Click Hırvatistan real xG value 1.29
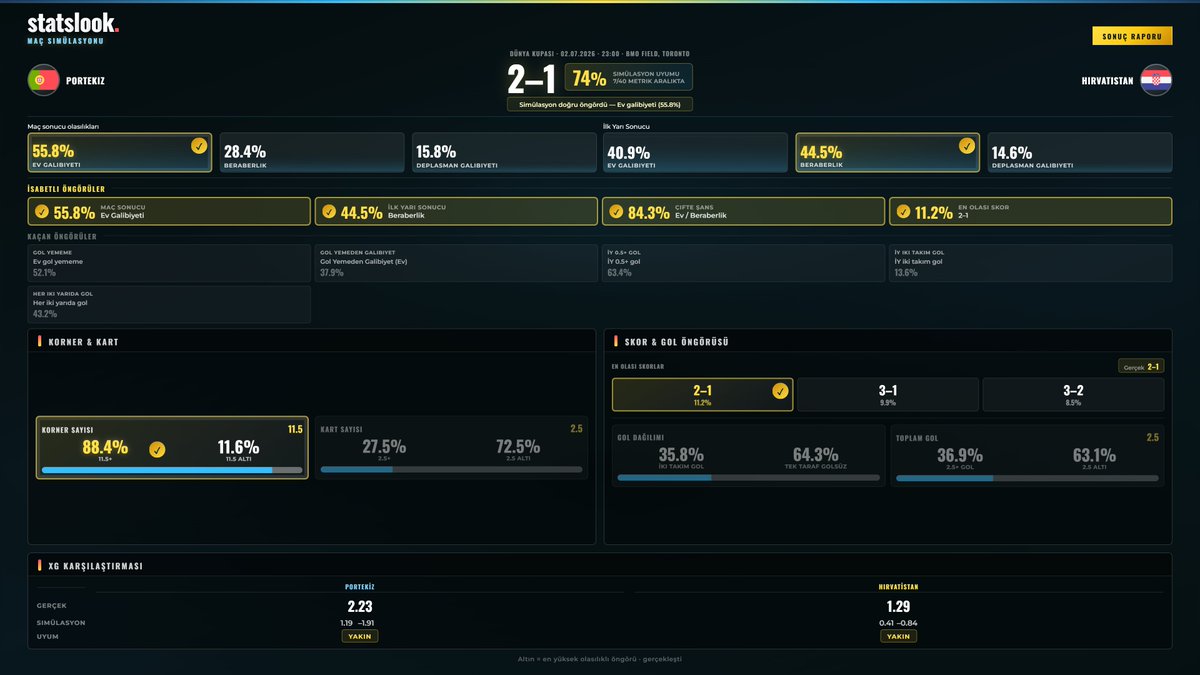This screenshot has height=675, width=1200. [x=898, y=606]
